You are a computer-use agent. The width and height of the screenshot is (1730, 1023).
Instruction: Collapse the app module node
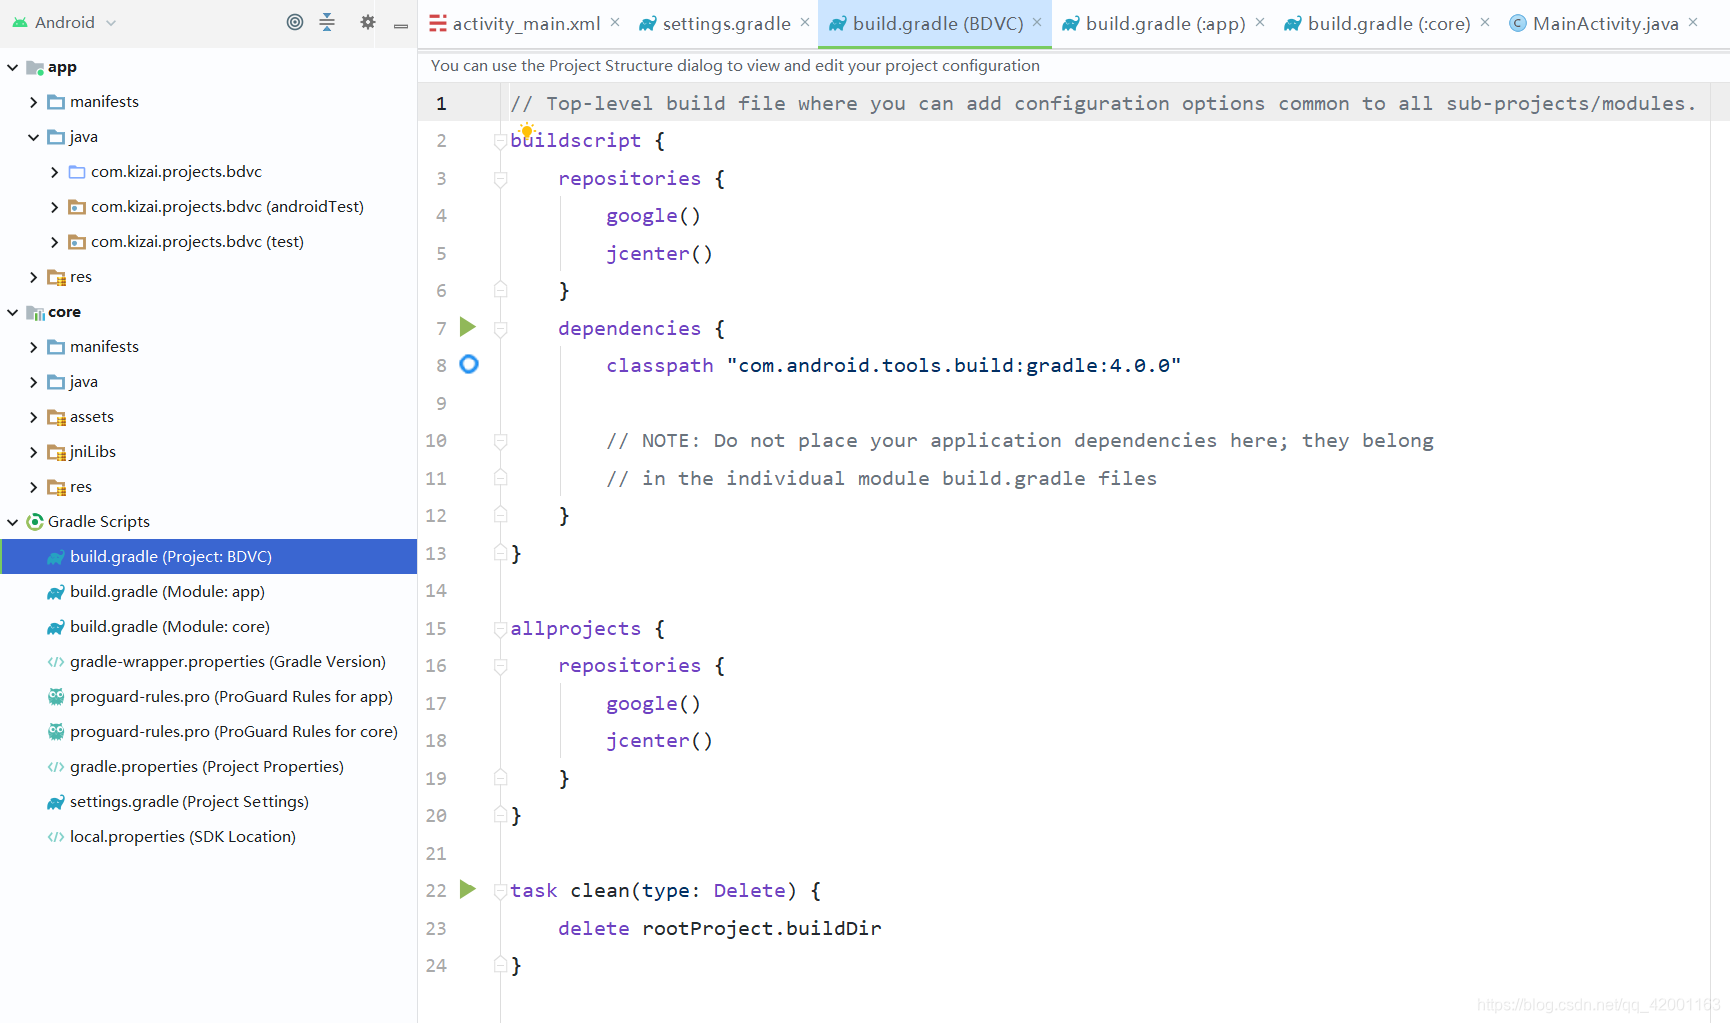tap(13, 67)
